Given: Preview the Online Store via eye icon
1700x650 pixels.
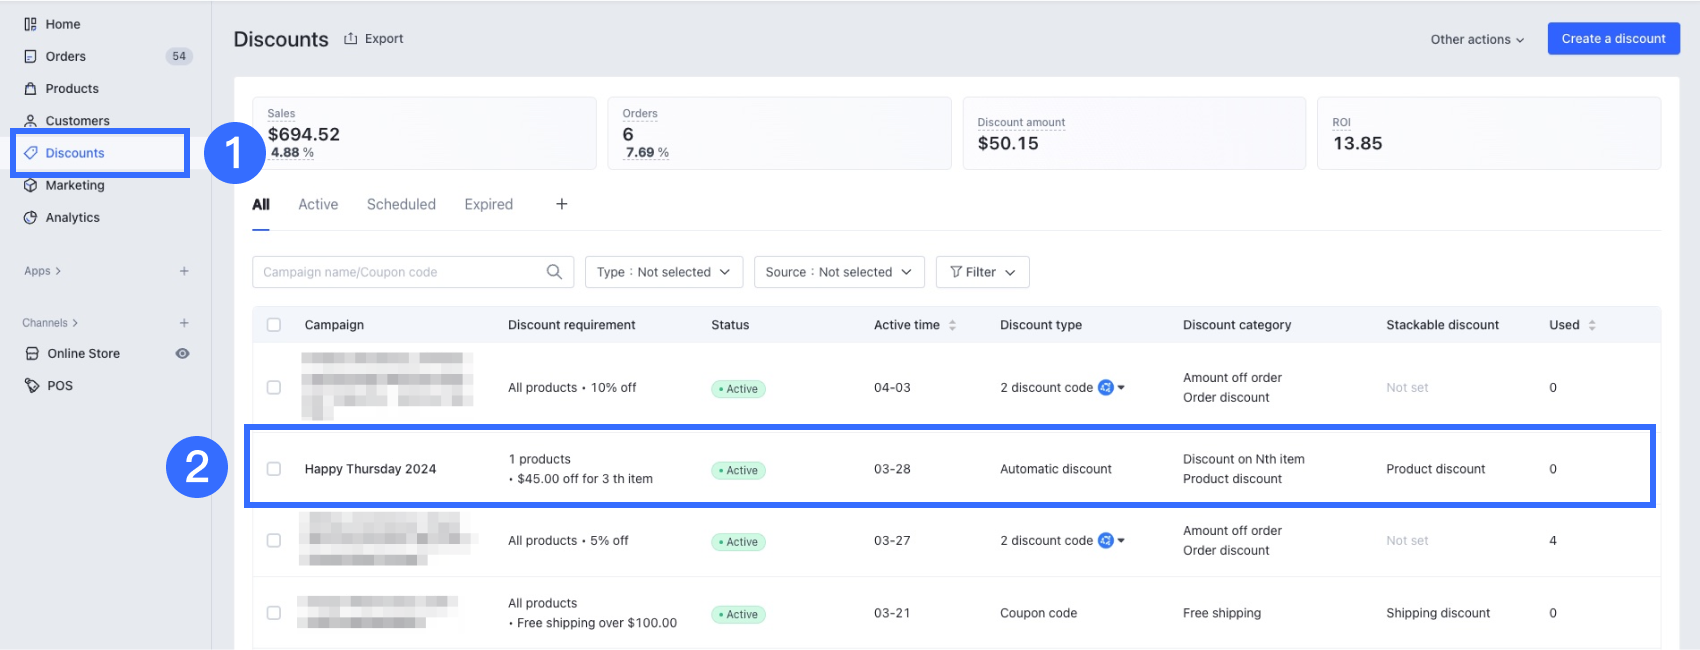Looking at the screenshot, I should pos(182,353).
